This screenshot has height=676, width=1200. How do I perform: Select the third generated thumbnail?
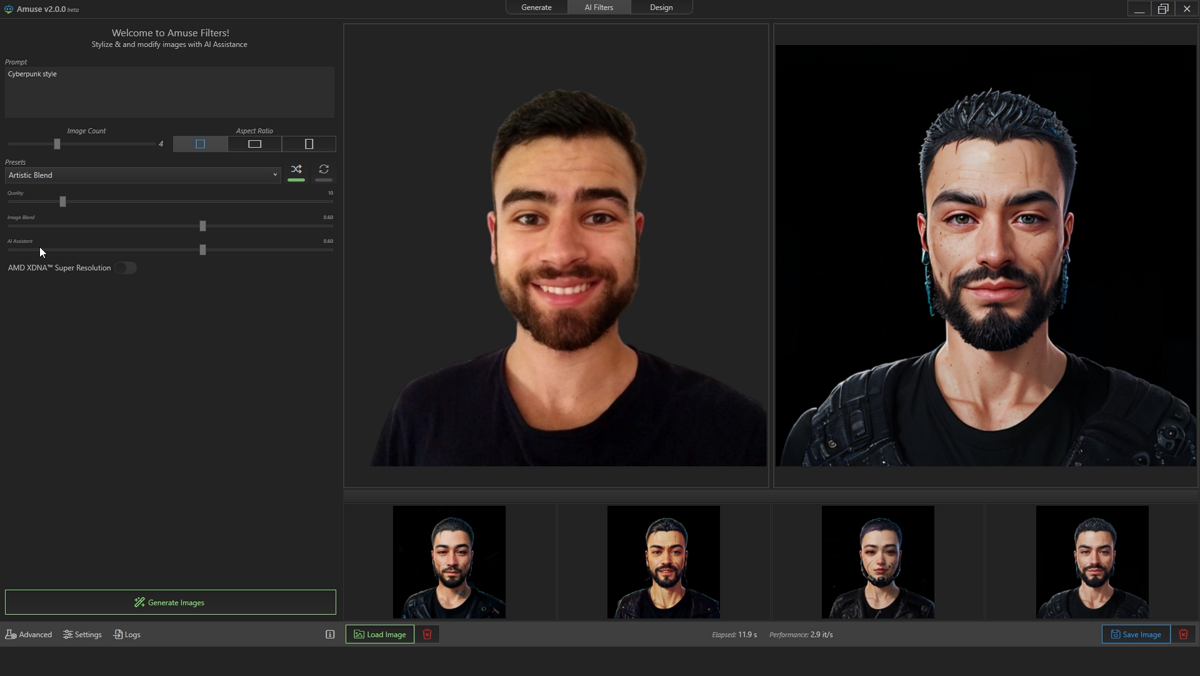coord(877,562)
